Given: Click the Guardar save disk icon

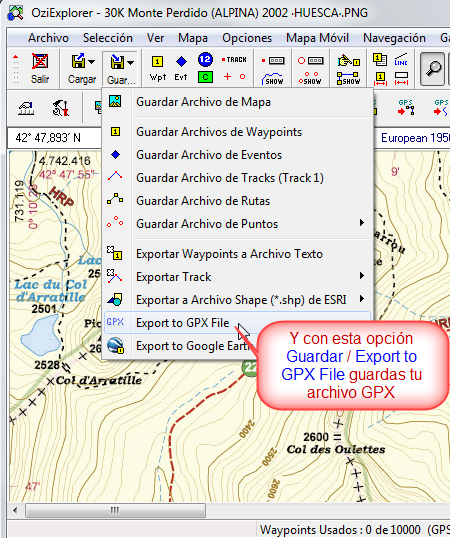Looking at the screenshot, I should click(117, 62).
